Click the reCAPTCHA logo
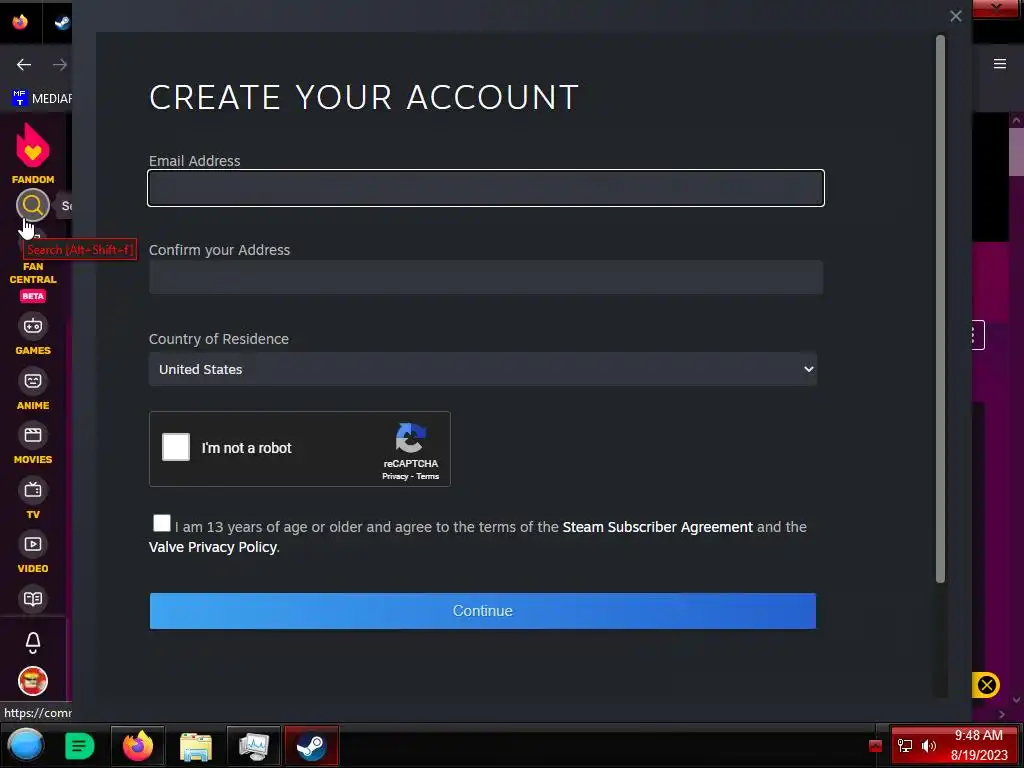Screen dimensions: 1024x768 pos(411,438)
